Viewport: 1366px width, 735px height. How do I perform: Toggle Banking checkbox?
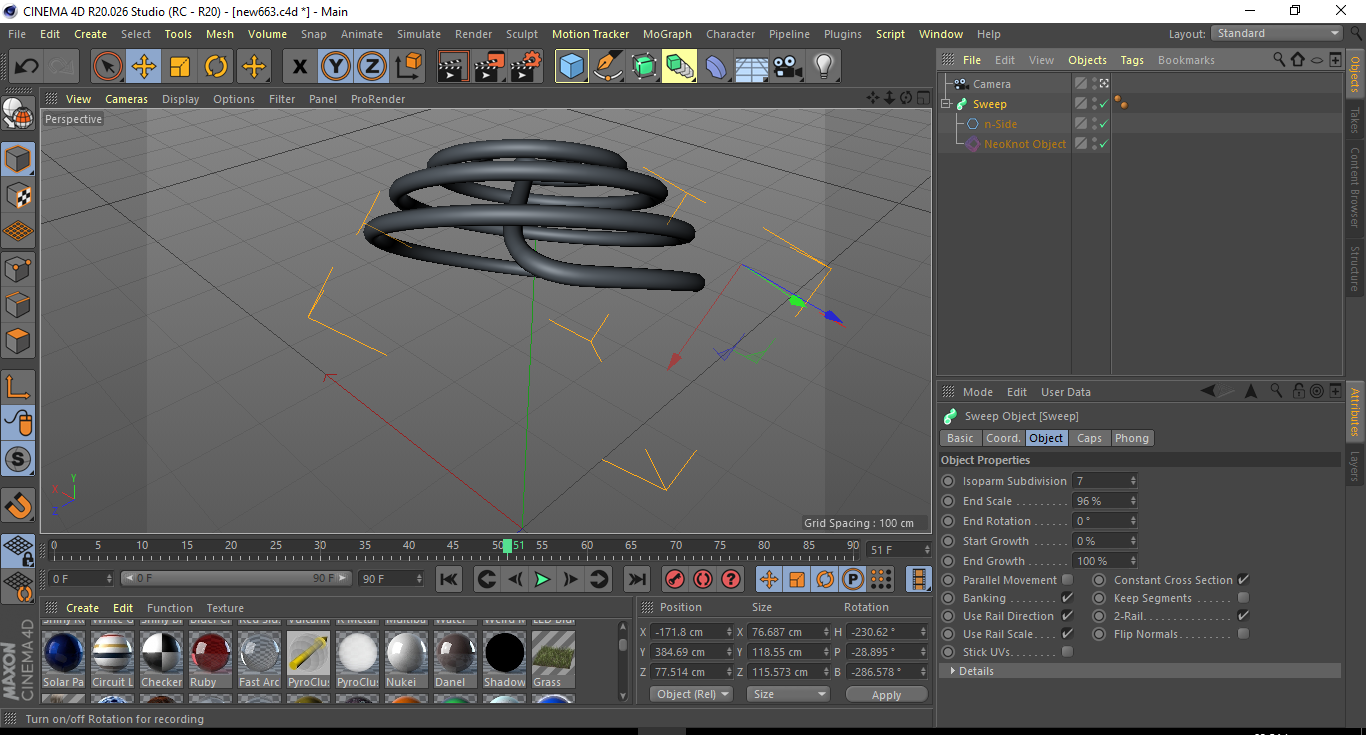(1067, 598)
